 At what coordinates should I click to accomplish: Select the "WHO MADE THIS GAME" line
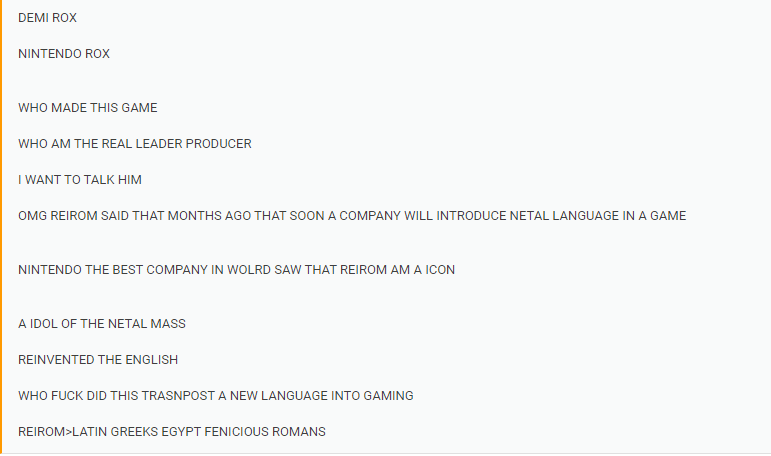[88, 108]
